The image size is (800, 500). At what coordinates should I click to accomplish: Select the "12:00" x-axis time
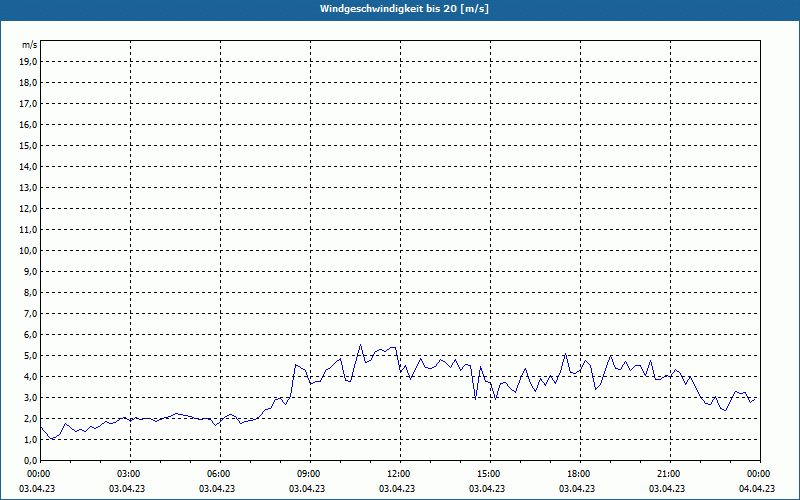[x=401, y=474]
